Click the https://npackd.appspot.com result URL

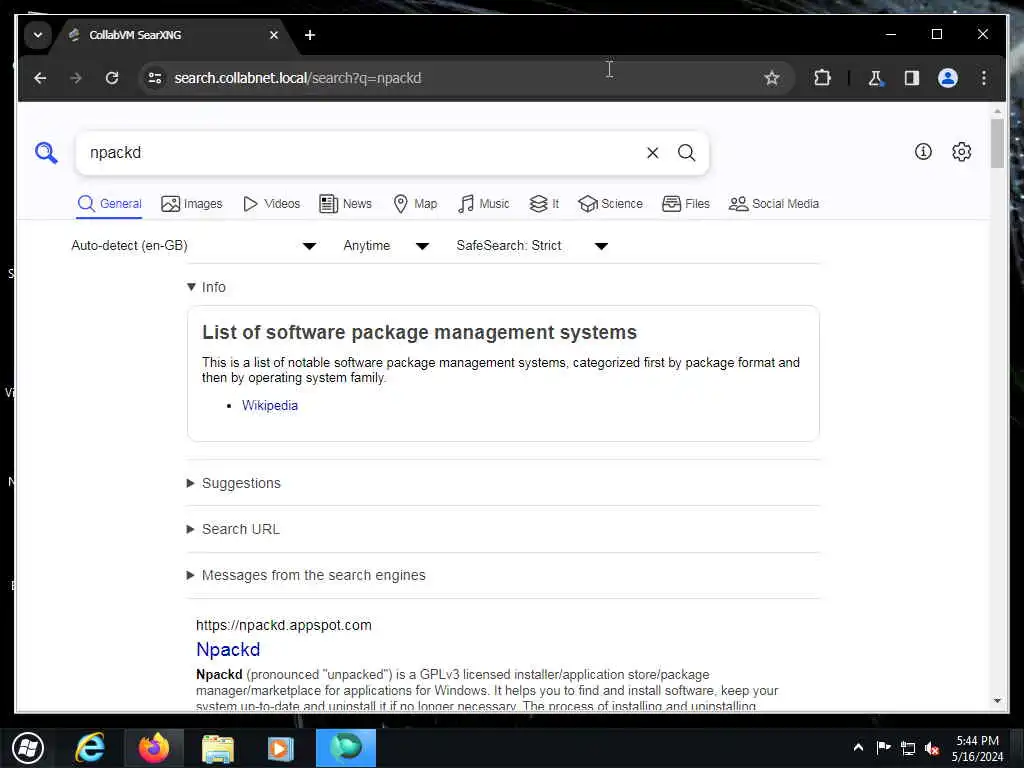(x=283, y=625)
